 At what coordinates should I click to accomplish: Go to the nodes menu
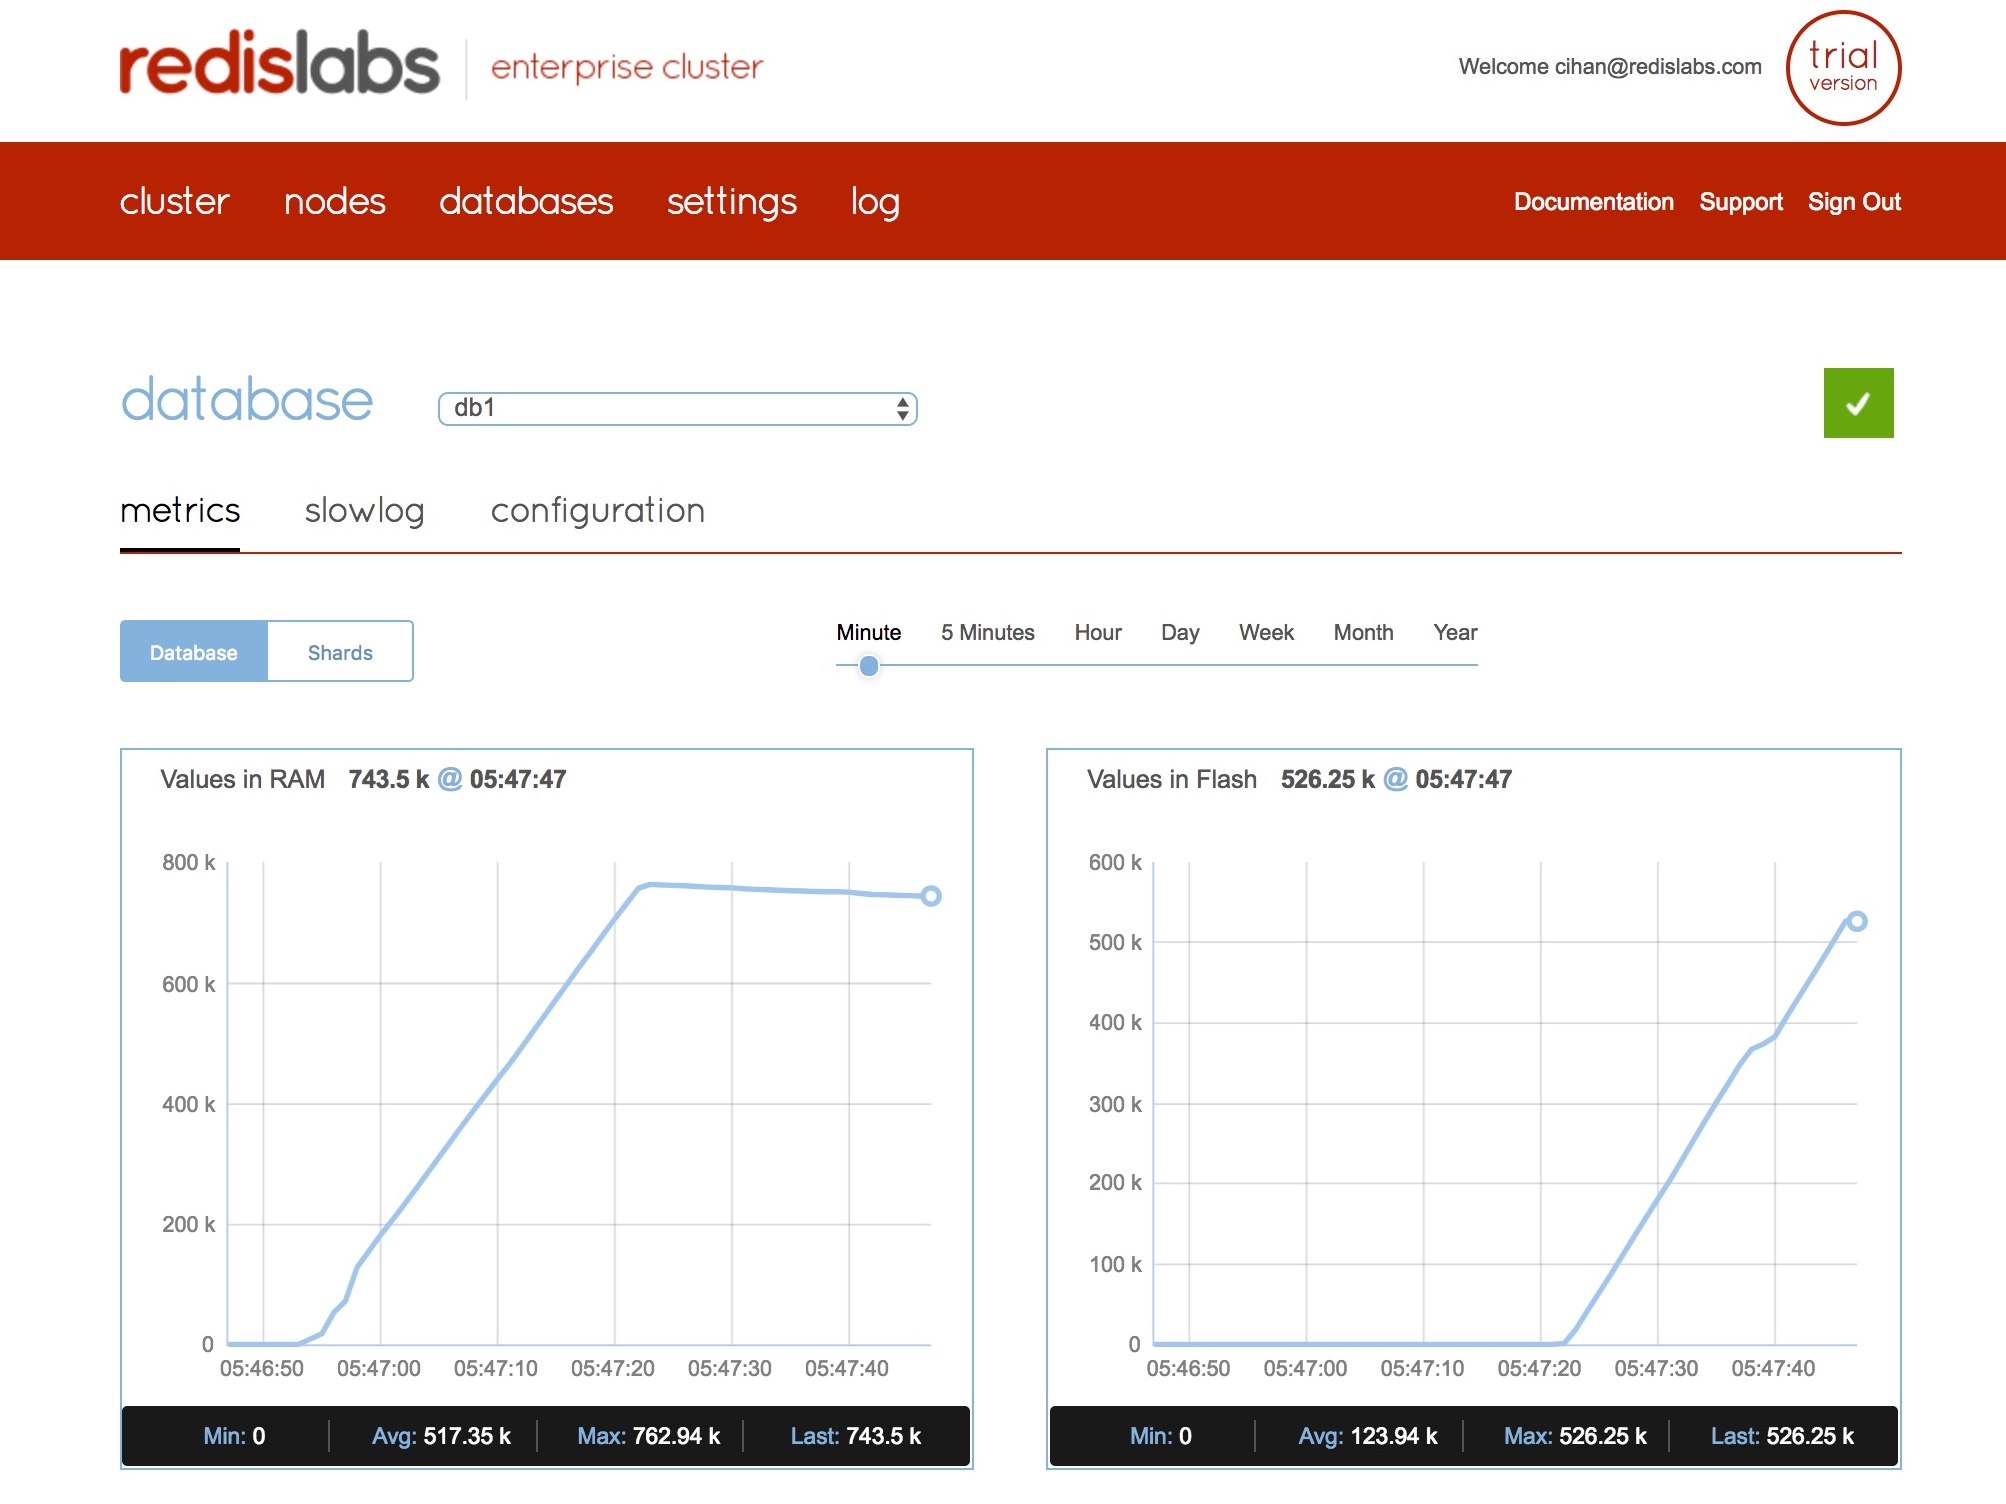click(x=334, y=202)
